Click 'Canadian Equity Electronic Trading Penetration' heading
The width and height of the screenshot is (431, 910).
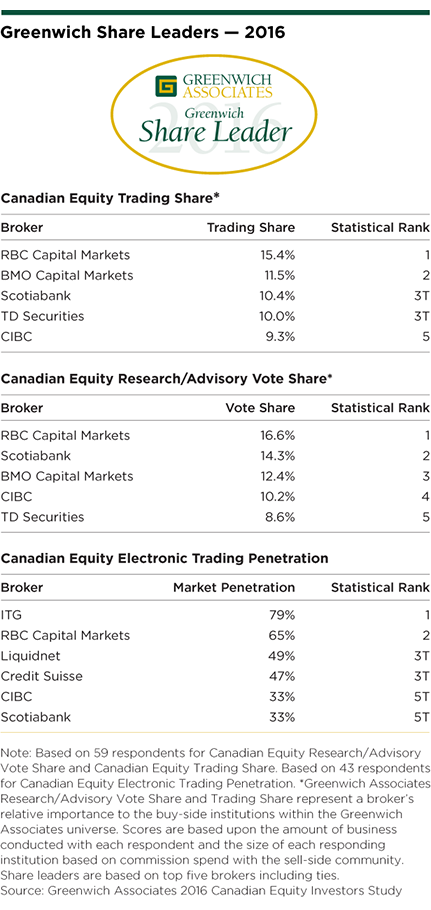[x=164, y=559]
